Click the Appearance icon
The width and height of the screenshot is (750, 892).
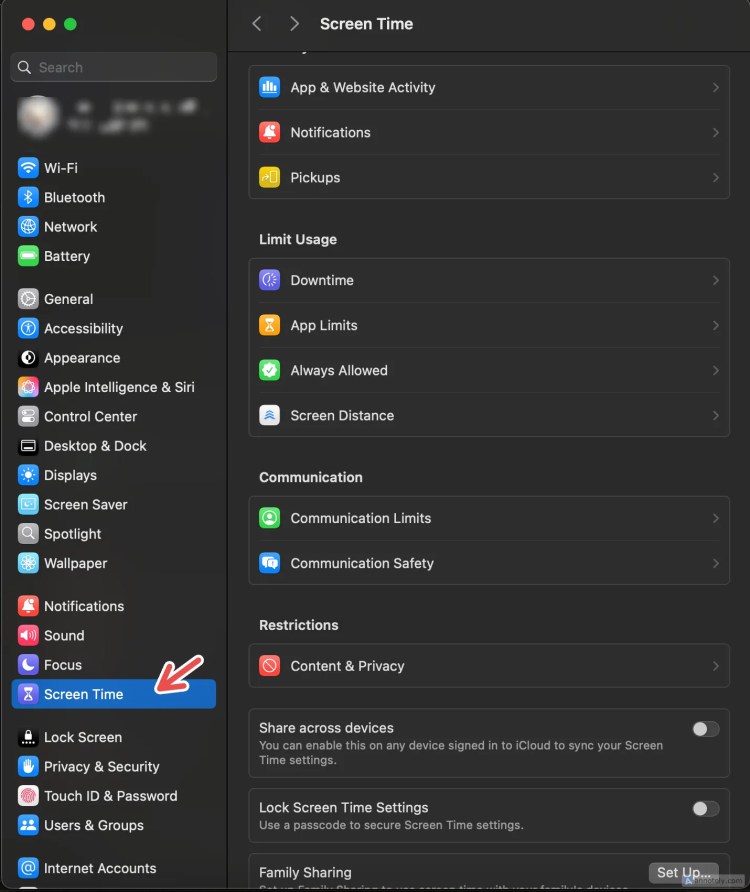[28, 358]
